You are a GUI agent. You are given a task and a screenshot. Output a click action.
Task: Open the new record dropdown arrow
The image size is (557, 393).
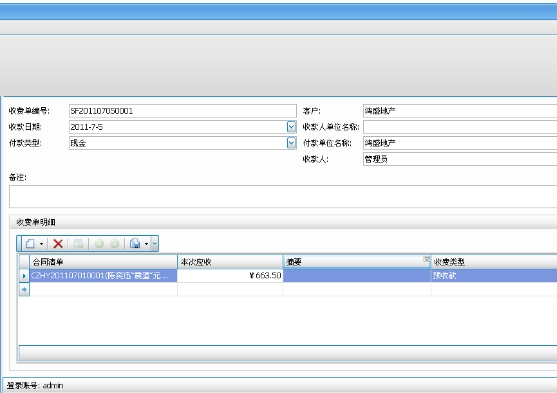pos(42,244)
